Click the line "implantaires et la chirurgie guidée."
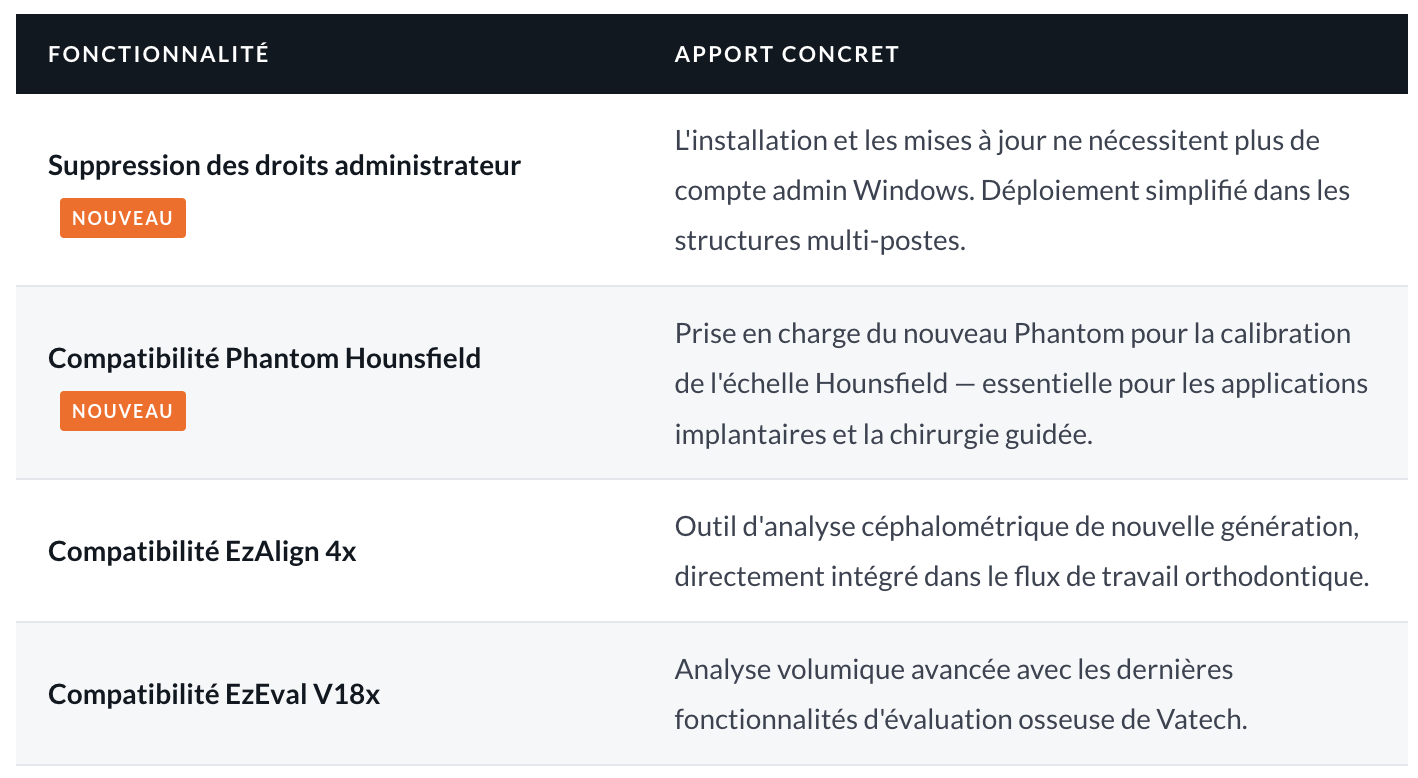The width and height of the screenshot is (1418, 778). point(883,435)
